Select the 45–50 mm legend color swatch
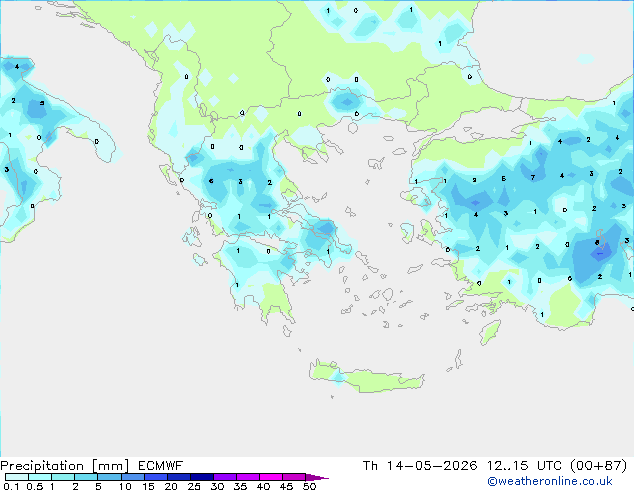Screen dimensions: 634x490 294,477
